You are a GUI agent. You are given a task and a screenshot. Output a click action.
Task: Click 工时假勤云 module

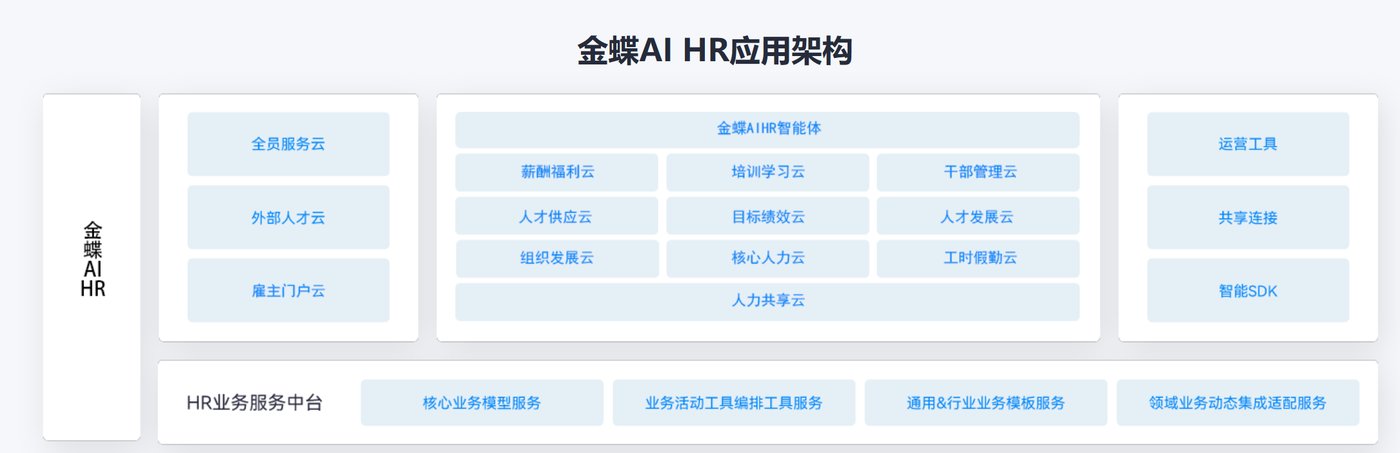coord(978,258)
